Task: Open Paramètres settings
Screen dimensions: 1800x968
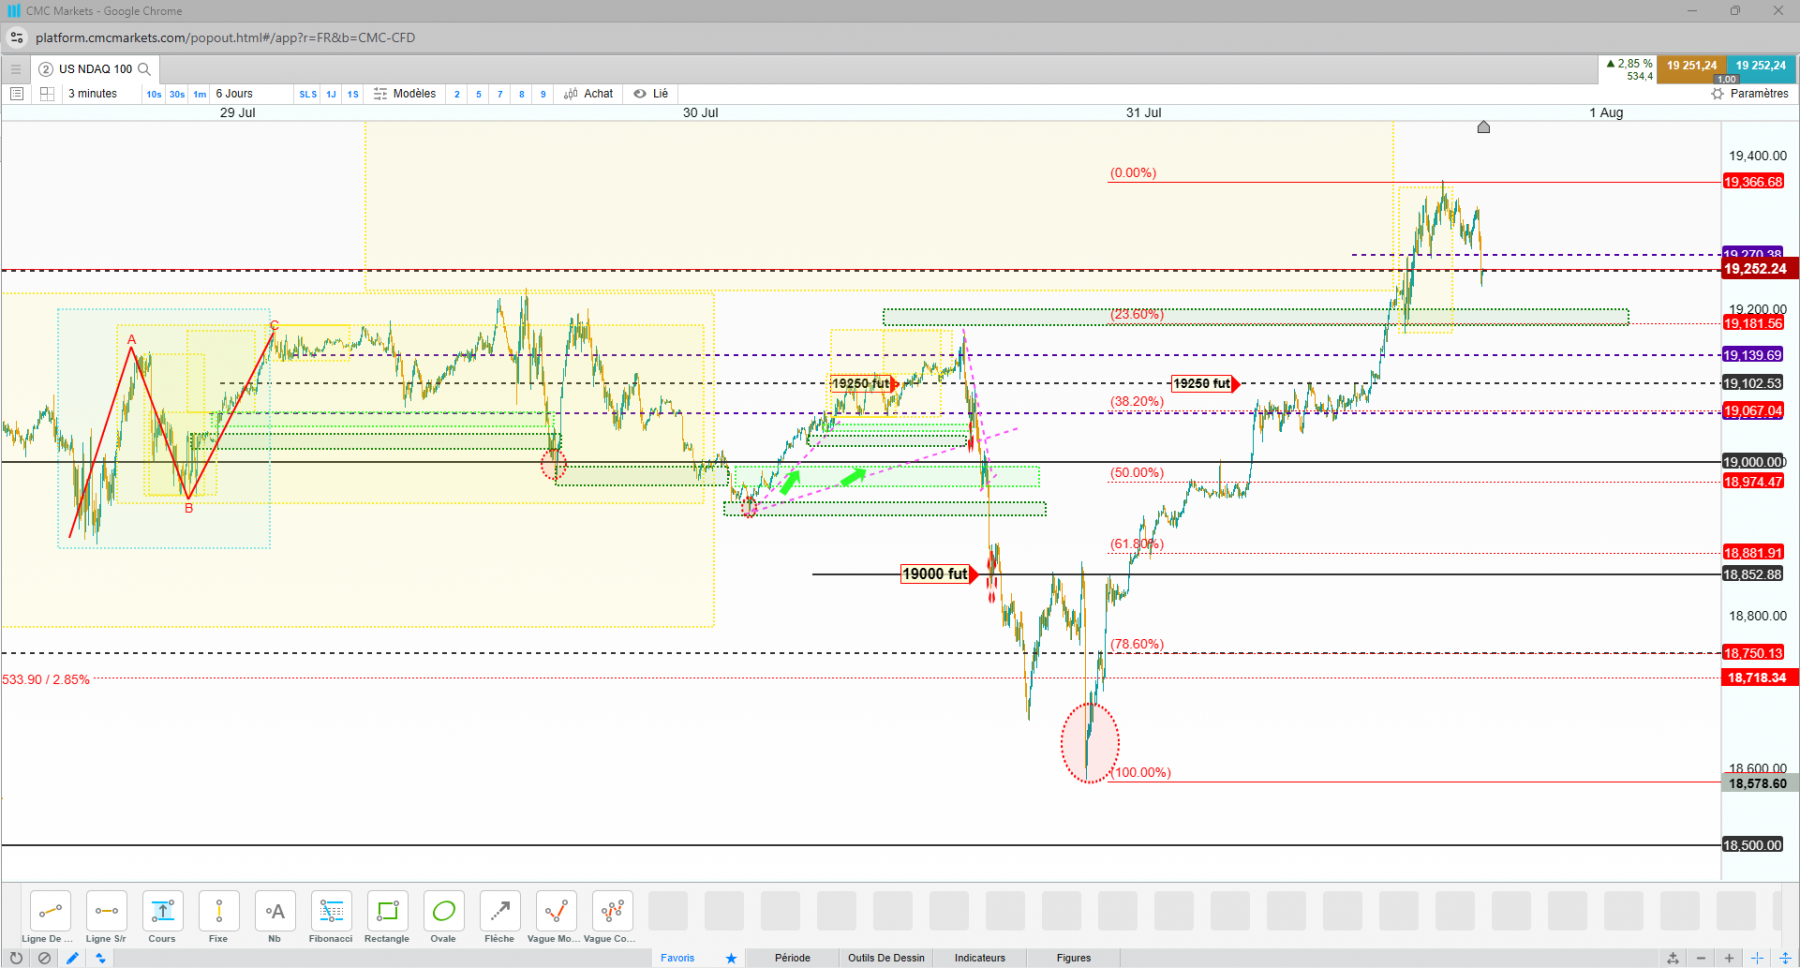Action: 1750,94
